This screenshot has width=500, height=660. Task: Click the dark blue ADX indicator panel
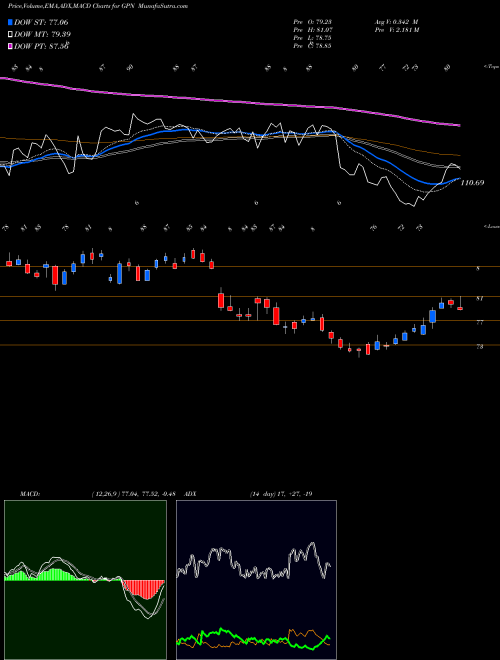coord(256,580)
